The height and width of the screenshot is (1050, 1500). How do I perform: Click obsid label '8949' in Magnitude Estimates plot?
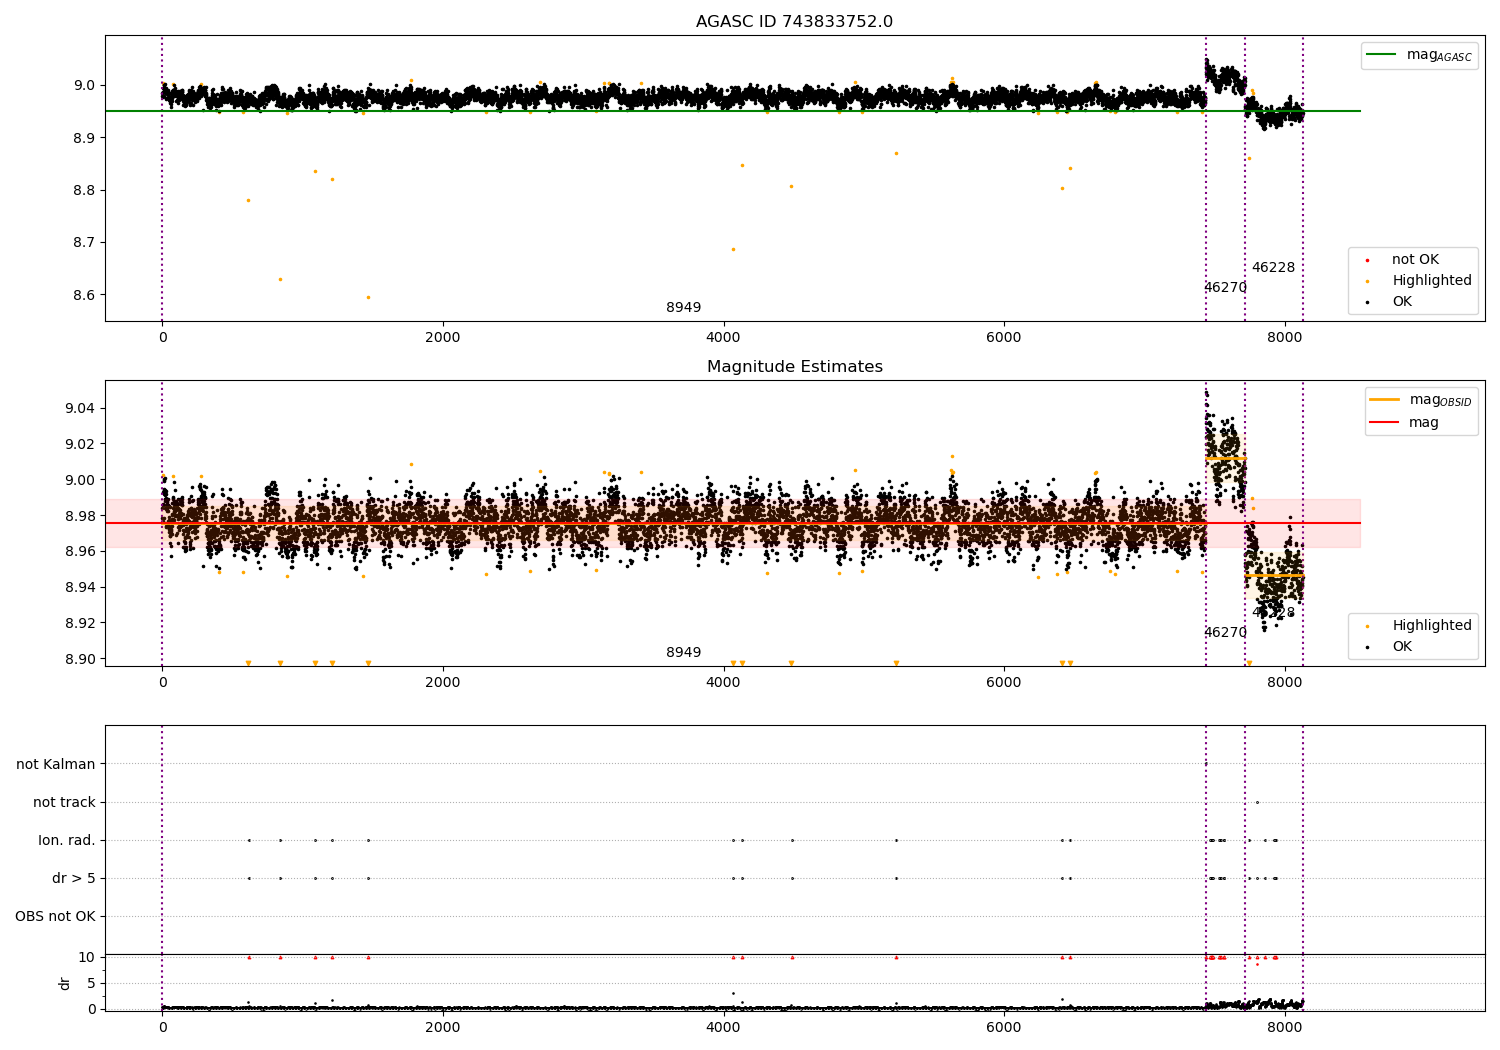(x=684, y=653)
